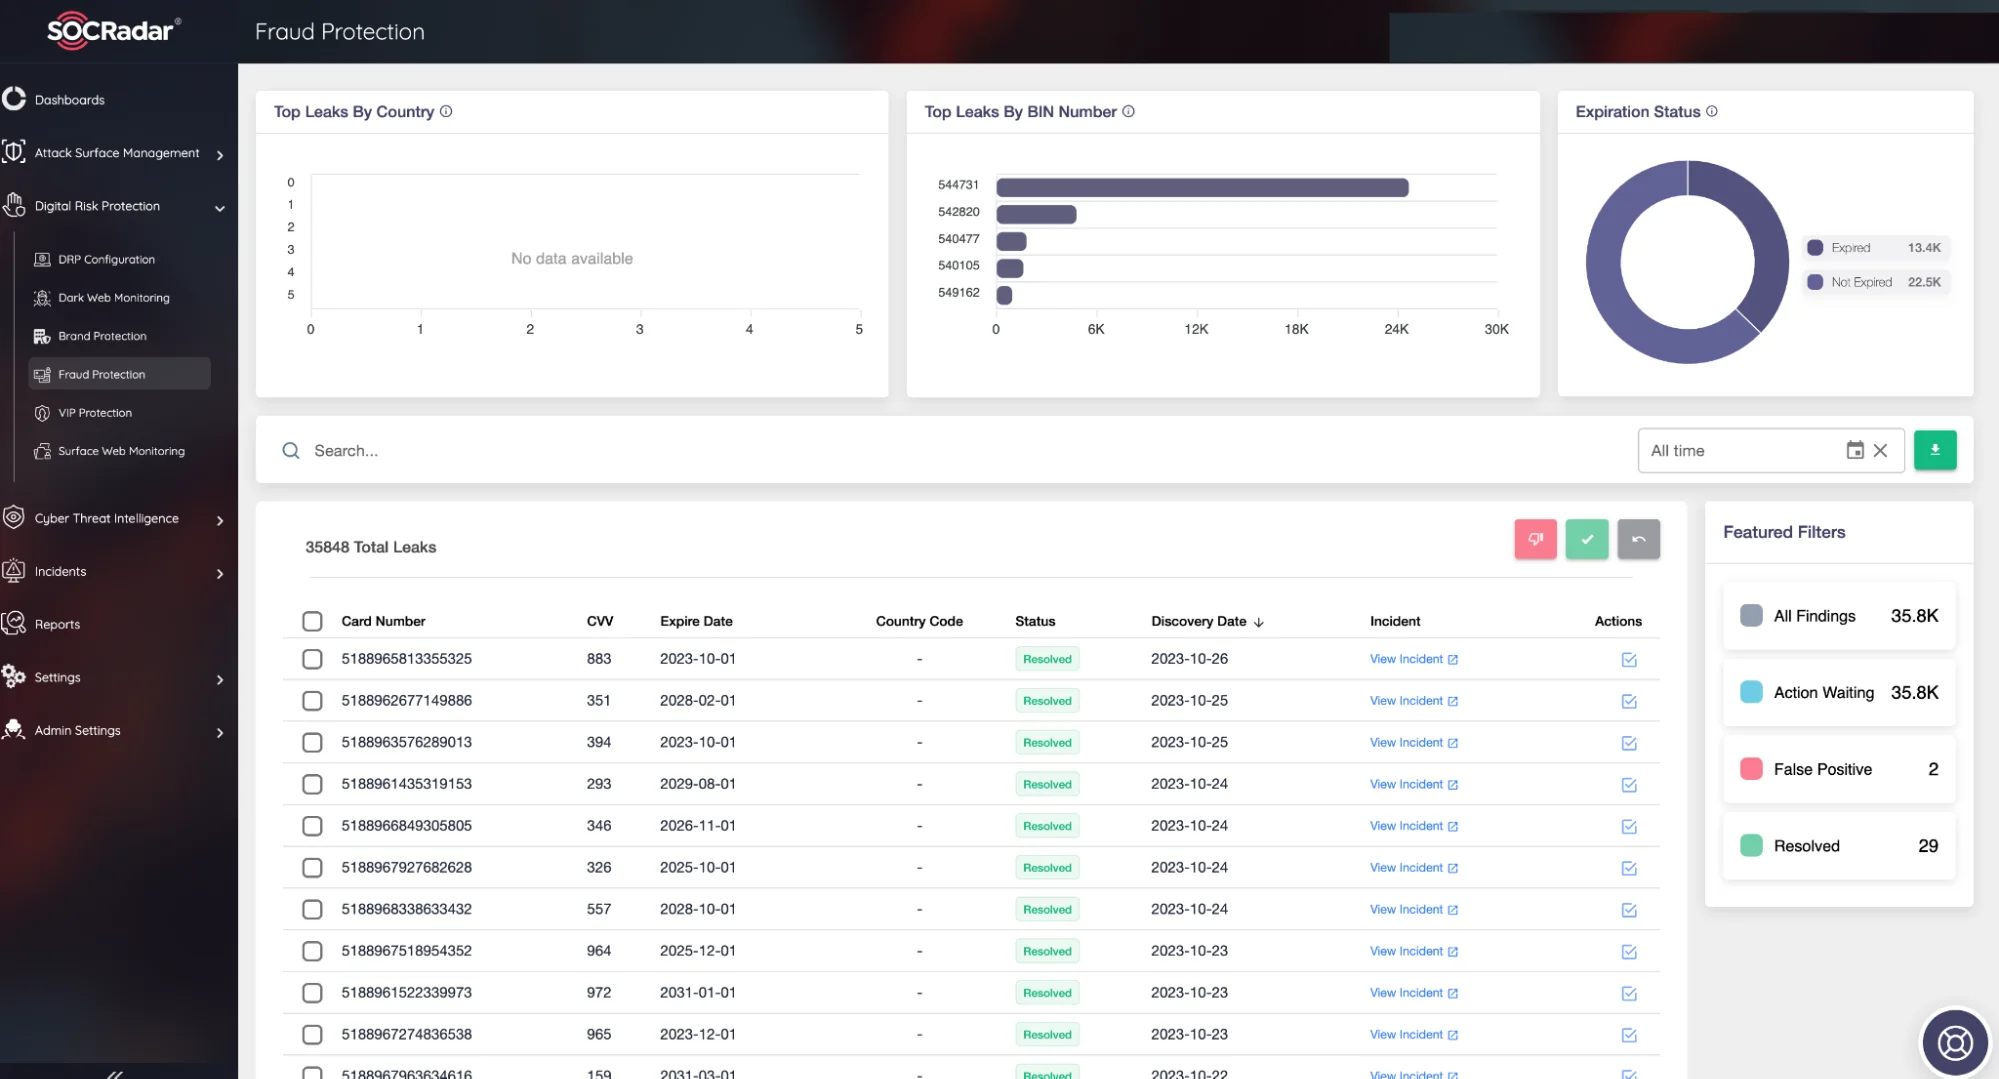This screenshot has width=1999, height=1079.
Task: Open Dashboards from the sidebar
Action: pos(69,99)
